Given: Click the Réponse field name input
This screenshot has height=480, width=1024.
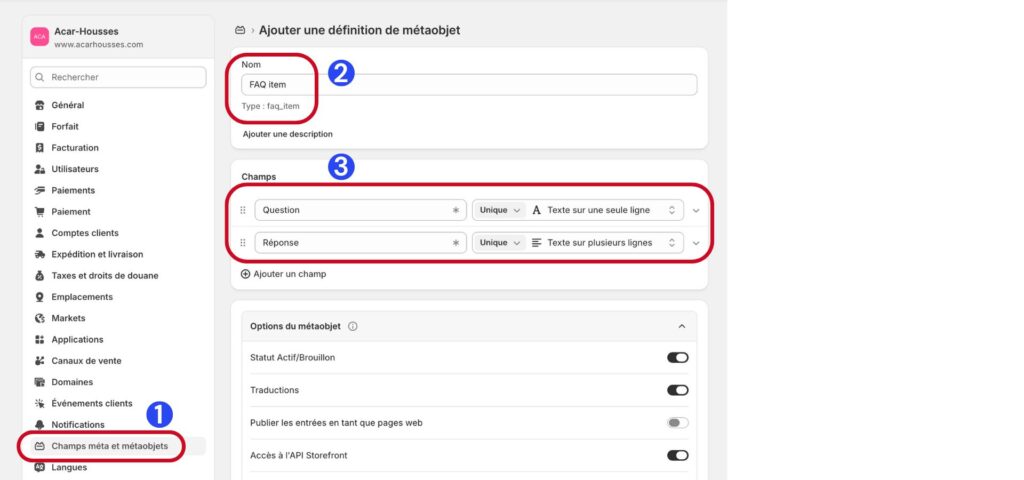Looking at the screenshot, I should coord(360,243).
